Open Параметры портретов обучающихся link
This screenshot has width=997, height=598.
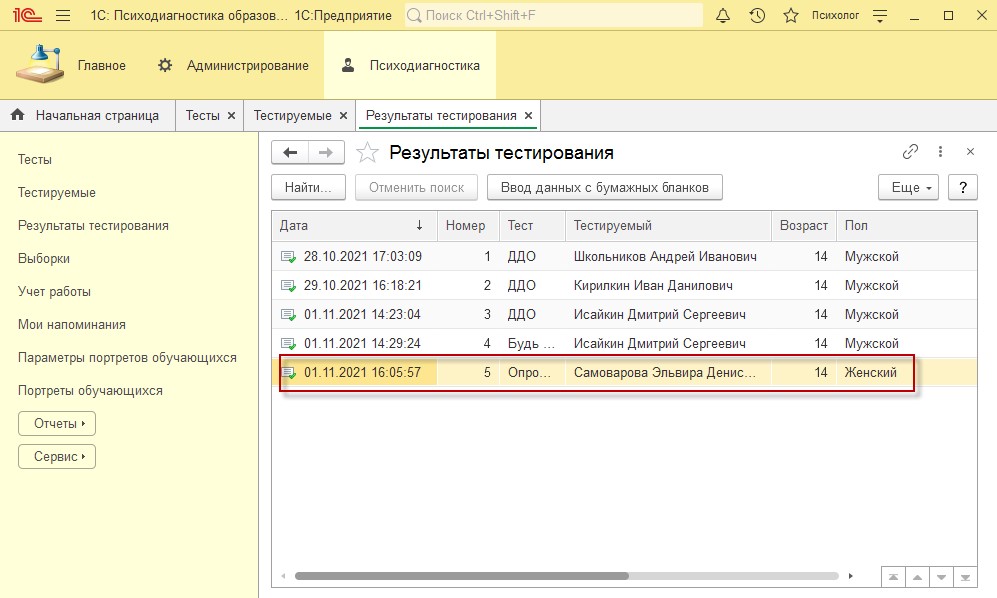[x=127, y=358]
